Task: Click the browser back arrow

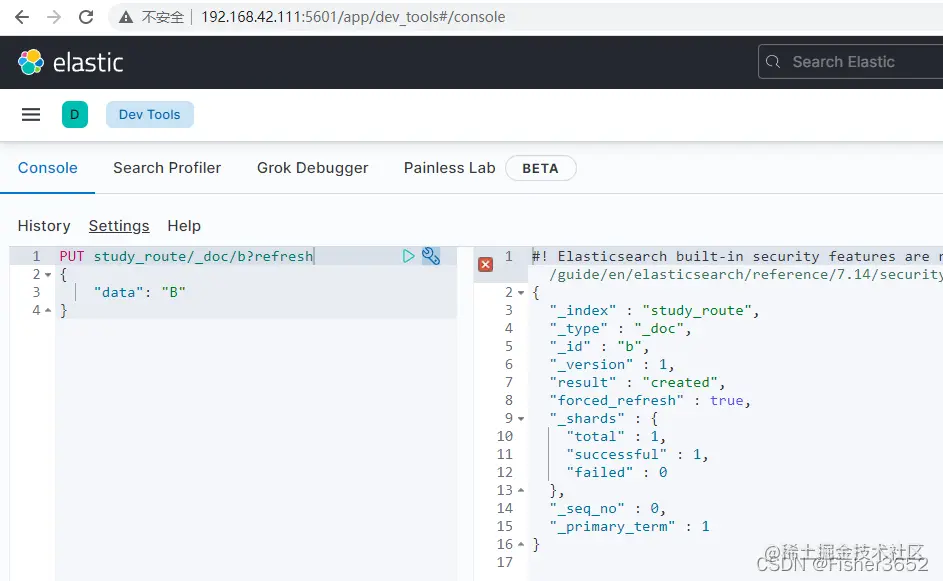Action: point(22,17)
